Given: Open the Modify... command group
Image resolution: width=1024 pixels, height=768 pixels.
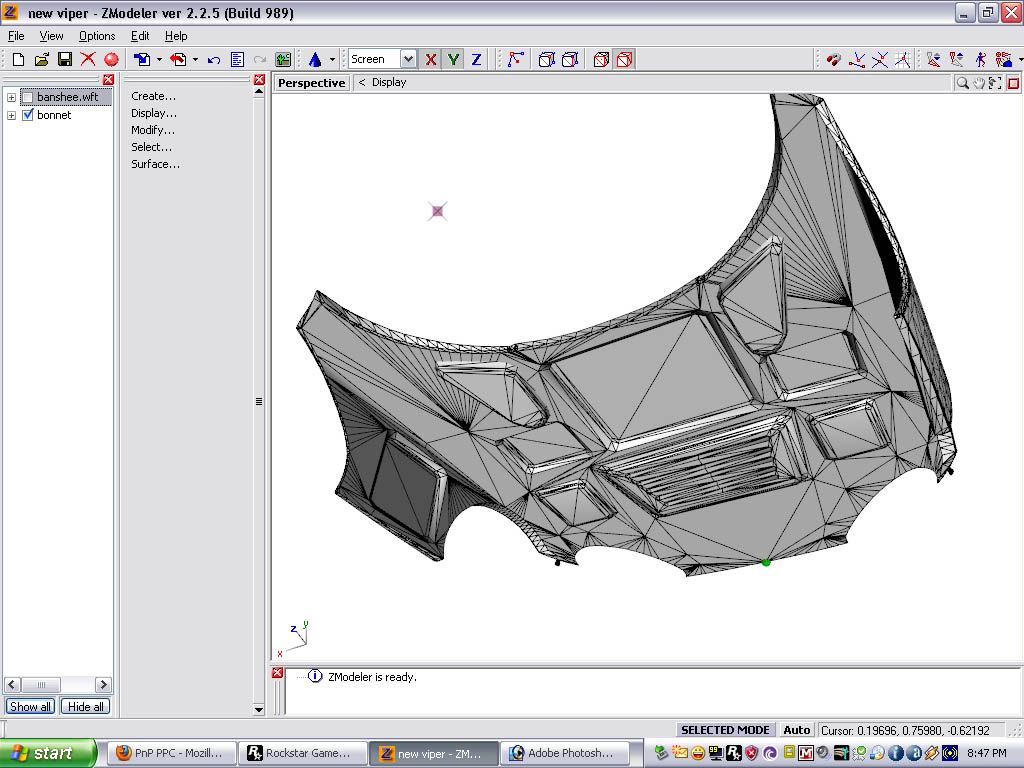Looking at the screenshot, I should click(x=153, y=130).
